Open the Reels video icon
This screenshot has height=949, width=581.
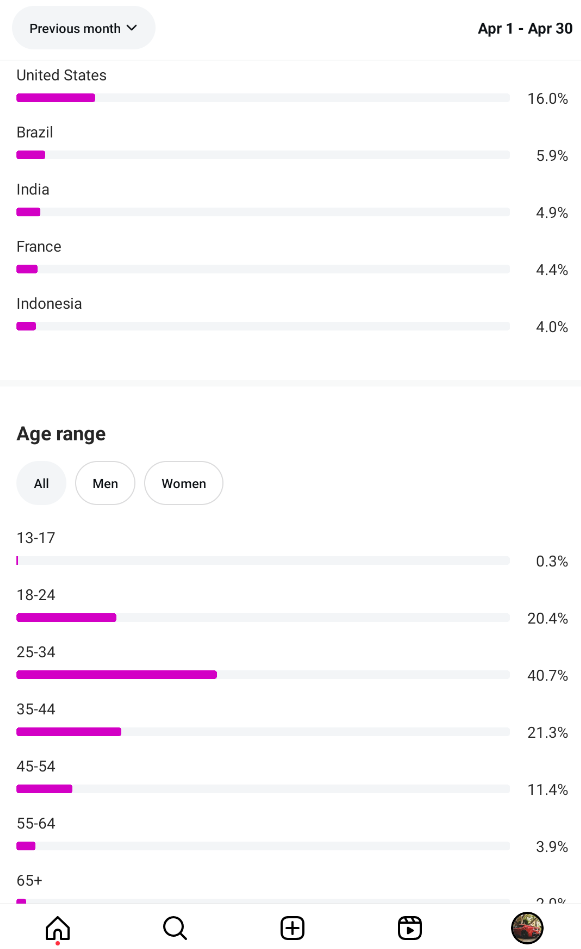410,928
